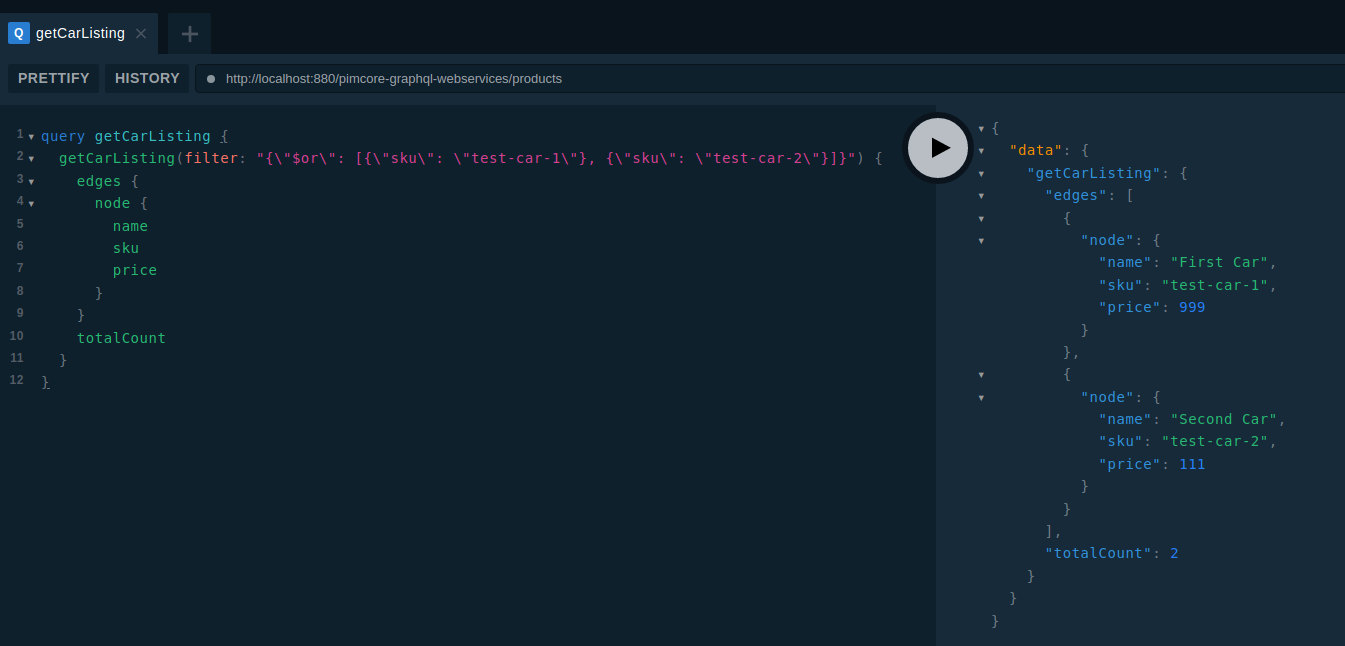This screenshot has width=1345, height=646.
Task: Click the "test-car-2" sku value in response
Action: pos(1215,441)
